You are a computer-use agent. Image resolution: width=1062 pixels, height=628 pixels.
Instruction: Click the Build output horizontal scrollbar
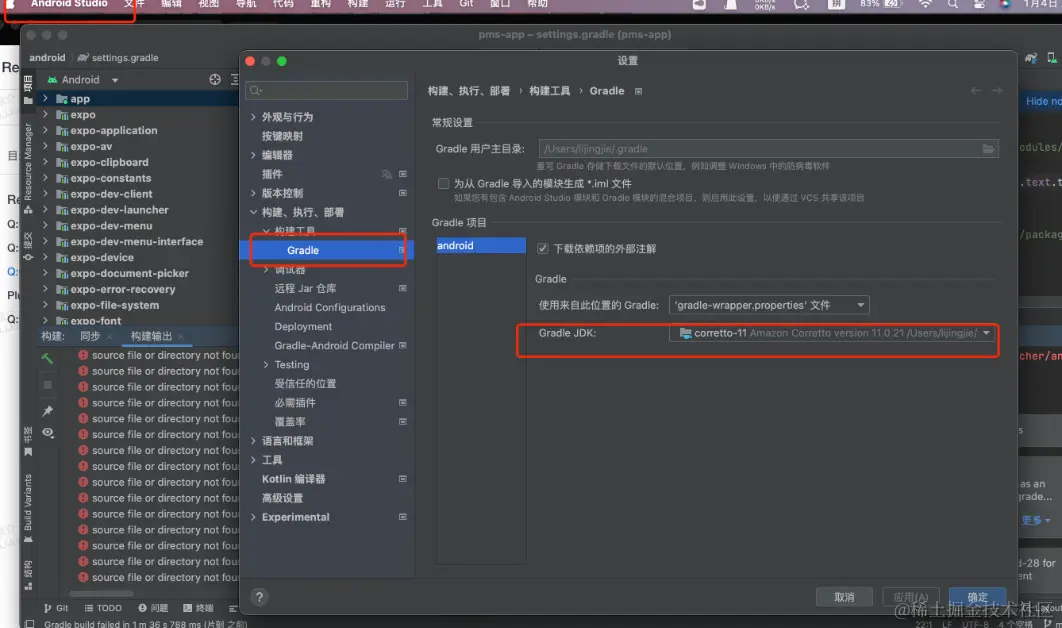tap(102, 594)
